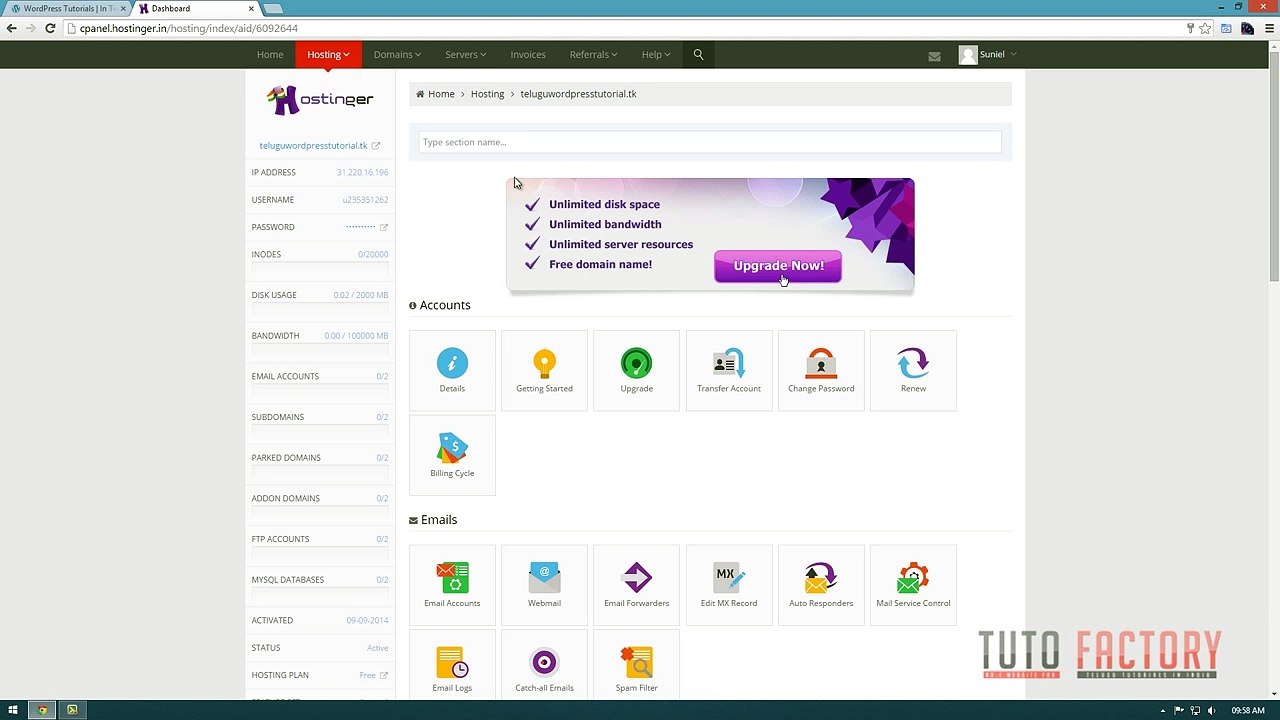Click the username value u235351262
The height and width of the screenshot is (720, 1280).
coord(365,200)
